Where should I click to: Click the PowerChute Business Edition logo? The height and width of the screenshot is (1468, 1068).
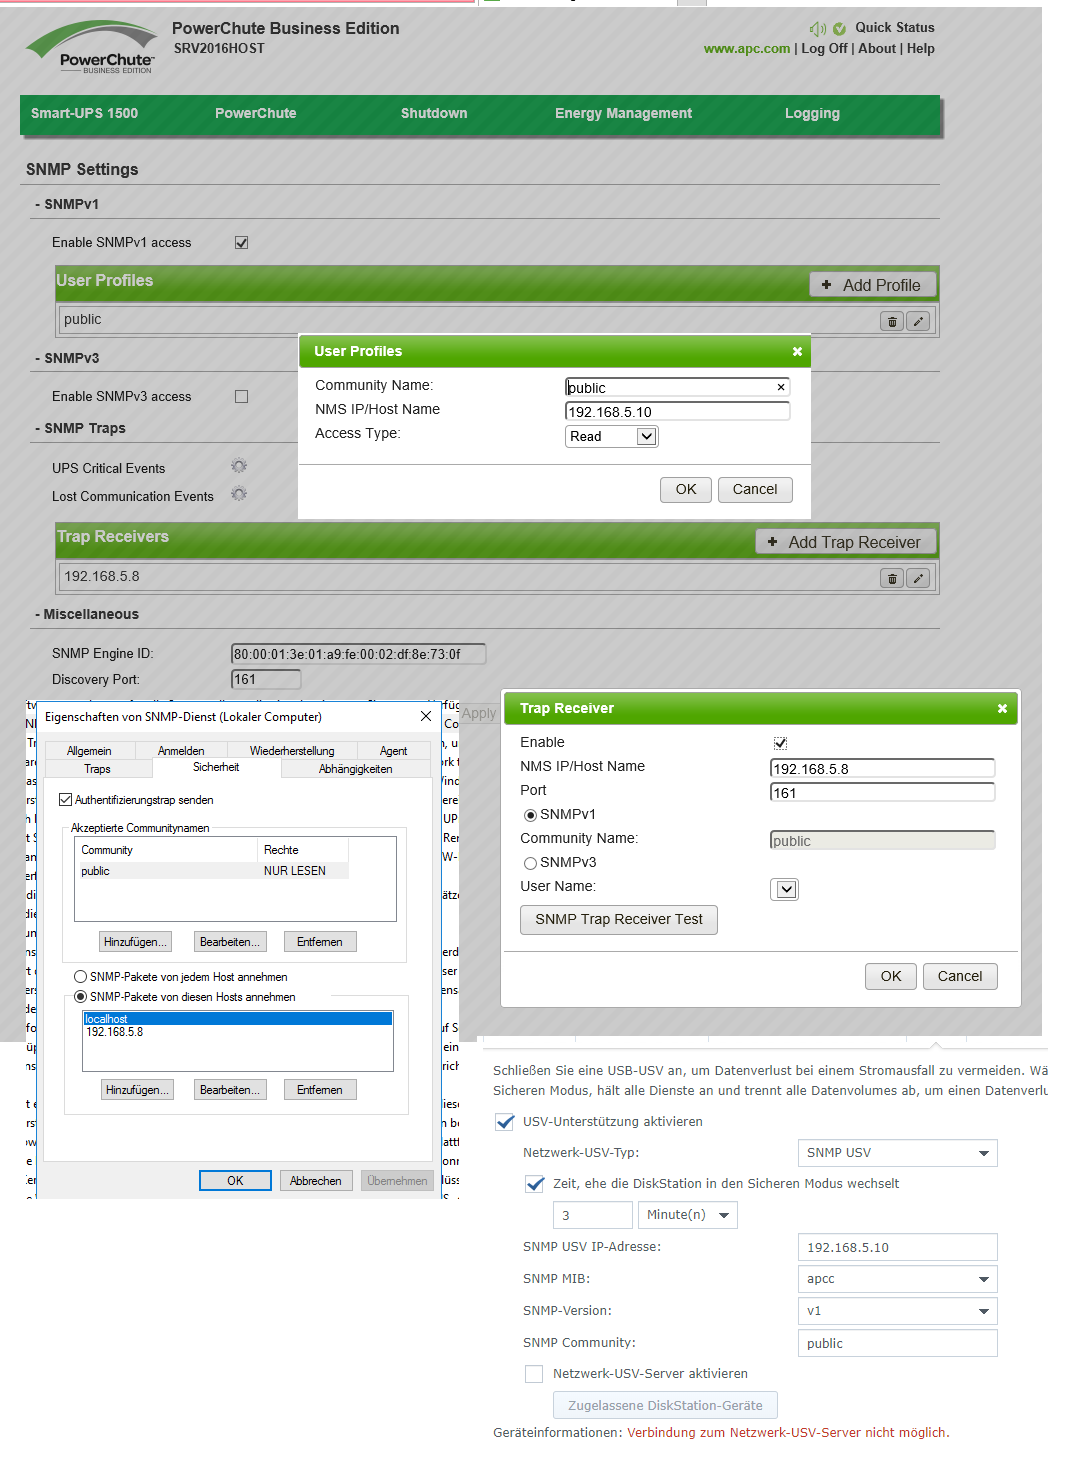pos(92,48)
